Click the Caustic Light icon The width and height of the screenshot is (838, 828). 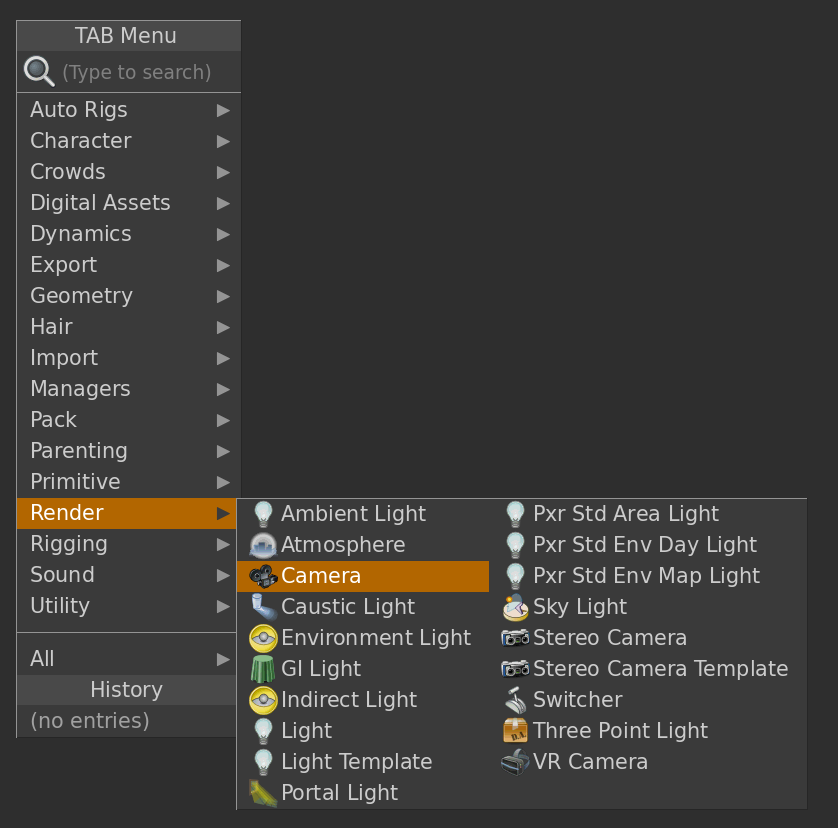263,607
